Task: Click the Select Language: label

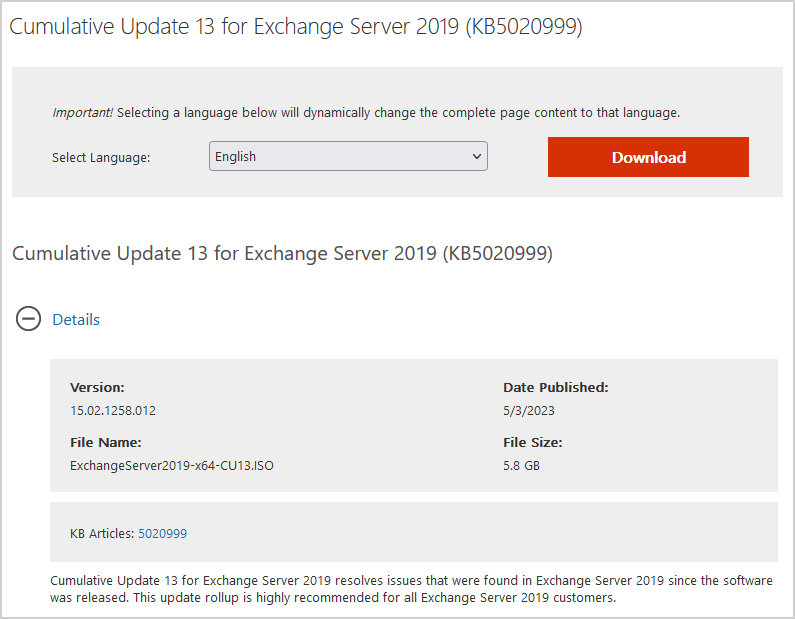Action: click(x=101, y=158)
